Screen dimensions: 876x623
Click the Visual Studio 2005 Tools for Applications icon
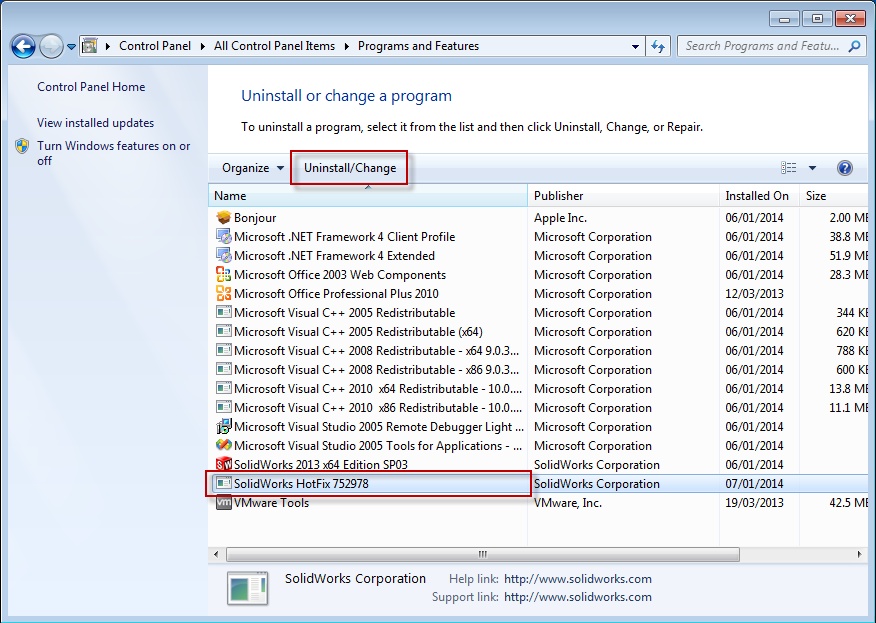pyautogui.click(x=223, y=445)
